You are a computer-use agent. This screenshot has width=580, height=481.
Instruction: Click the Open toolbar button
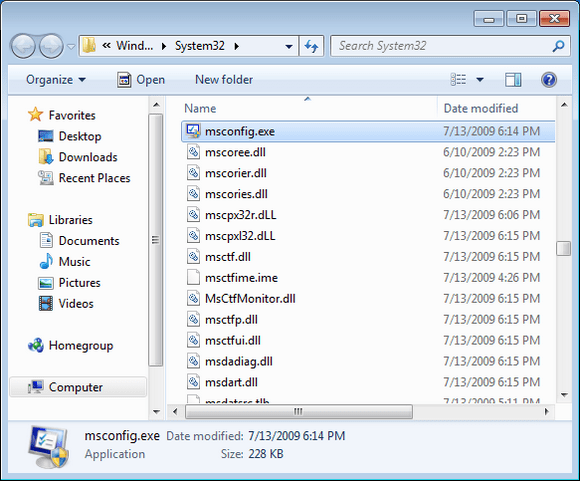point(141,80)
